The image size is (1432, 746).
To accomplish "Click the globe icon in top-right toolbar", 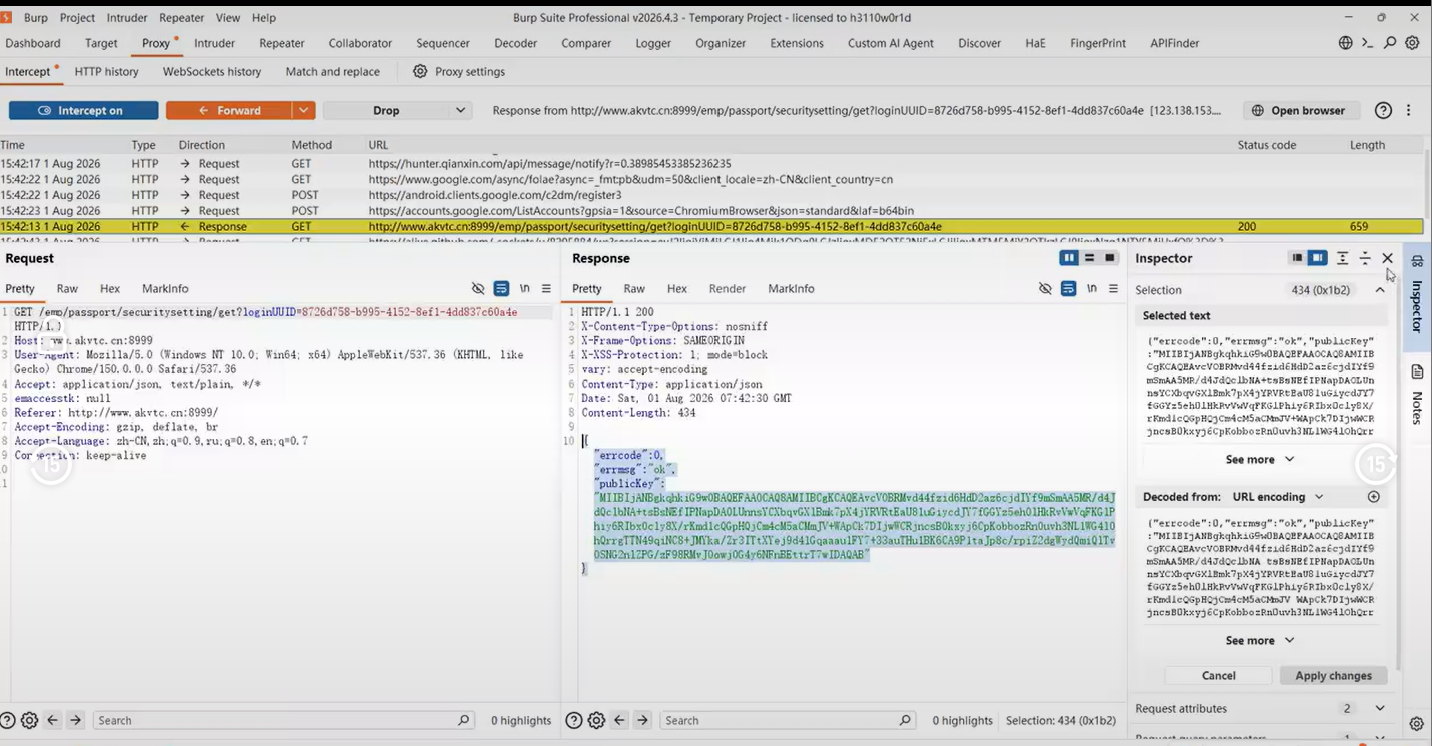I will (1346, 43).
